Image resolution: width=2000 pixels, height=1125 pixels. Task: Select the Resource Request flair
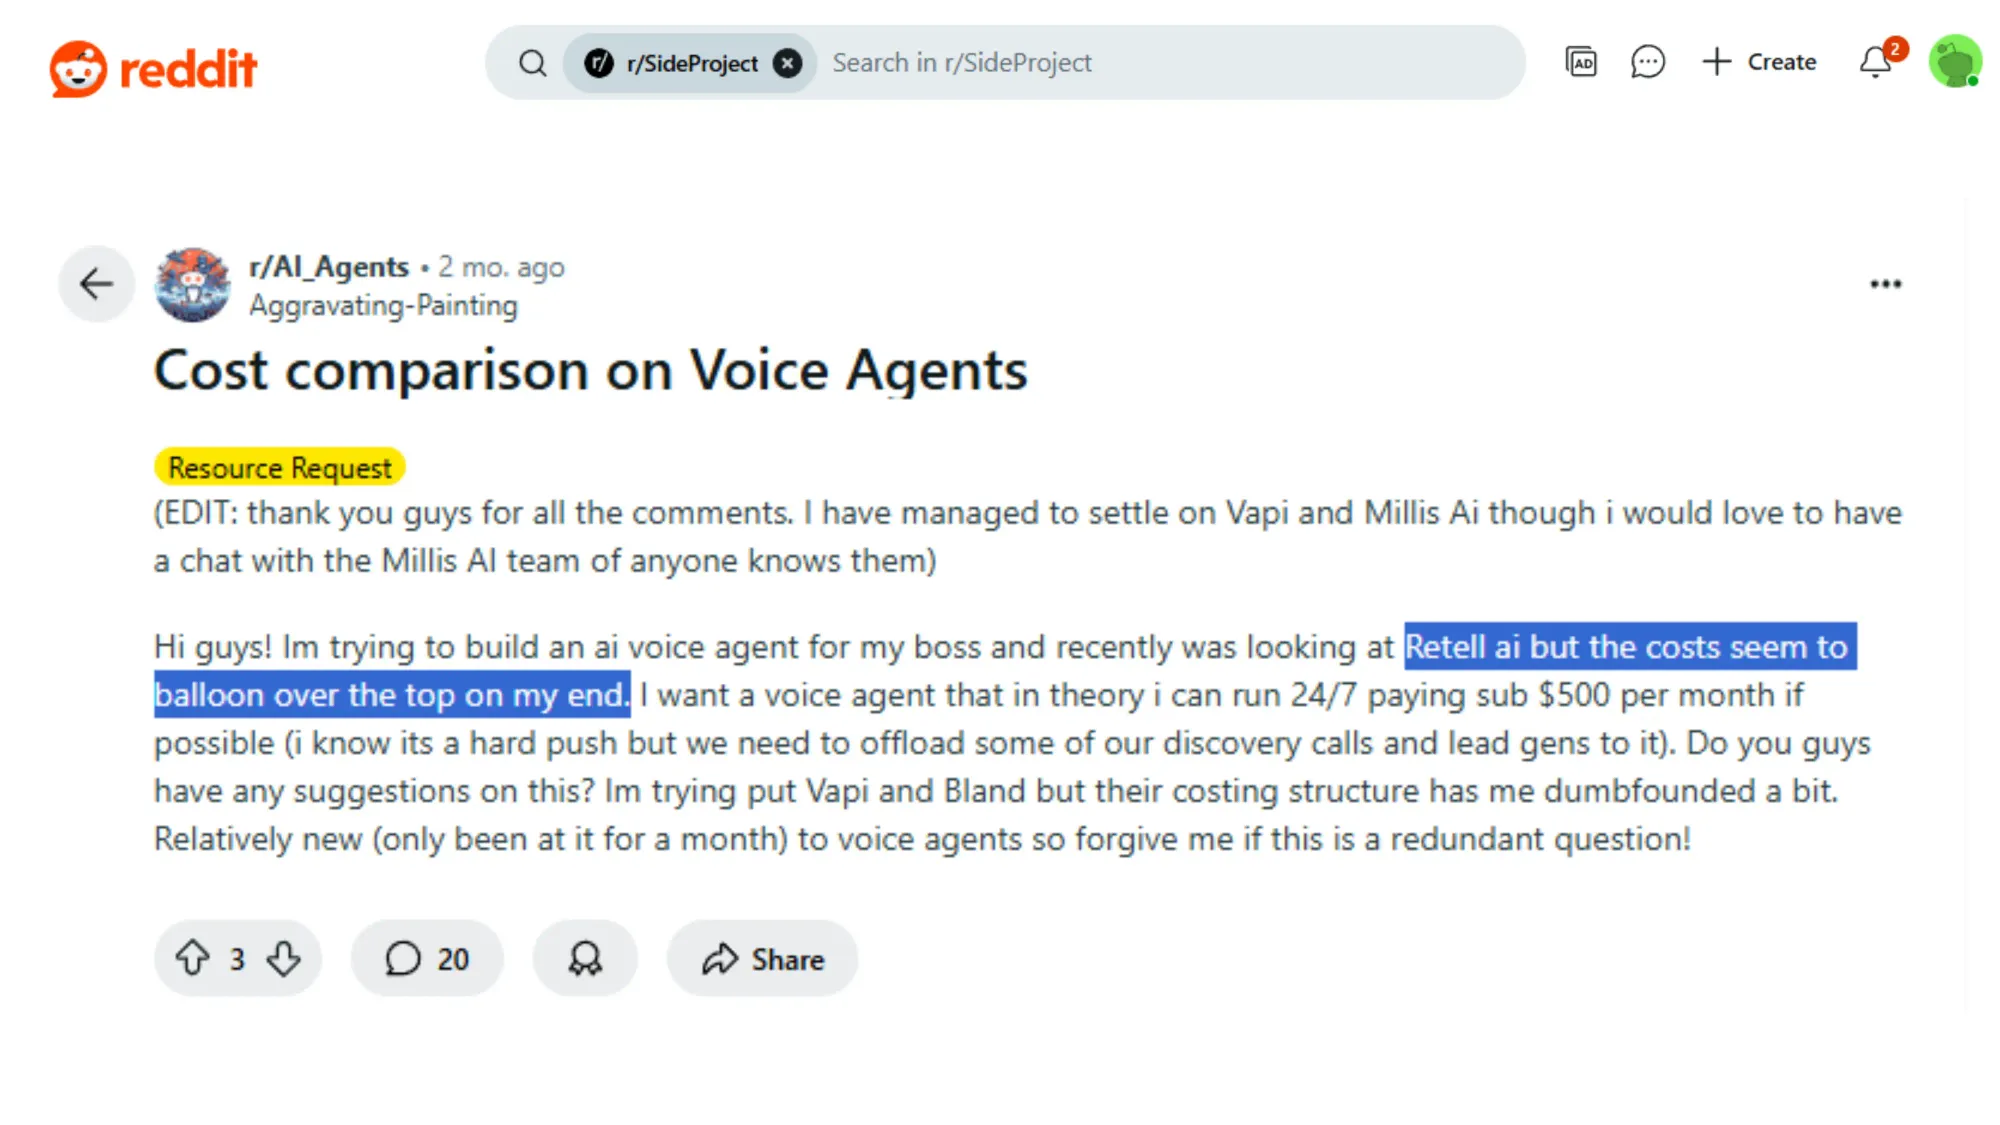(279, 466)
